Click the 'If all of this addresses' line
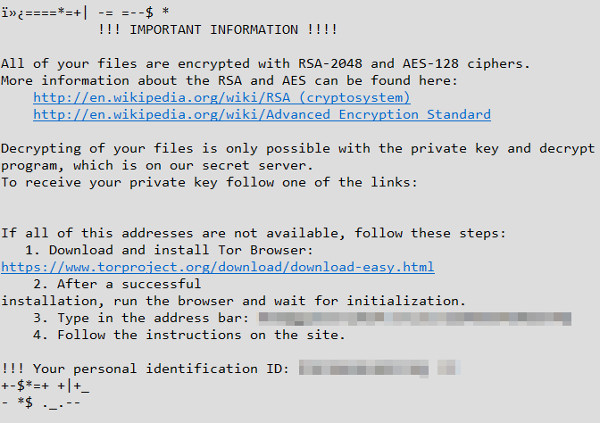The height and width of the screenshot is (423, 600). point(253,233)
